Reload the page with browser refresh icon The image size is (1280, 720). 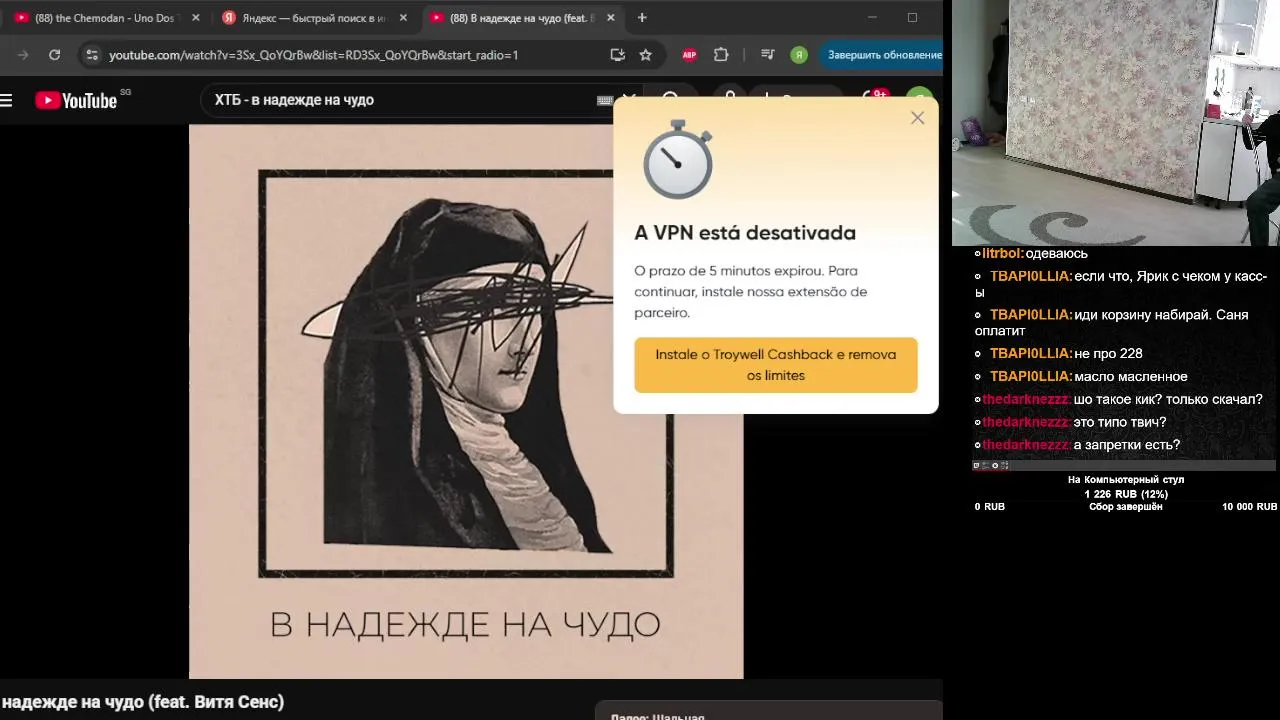[55, 55]
